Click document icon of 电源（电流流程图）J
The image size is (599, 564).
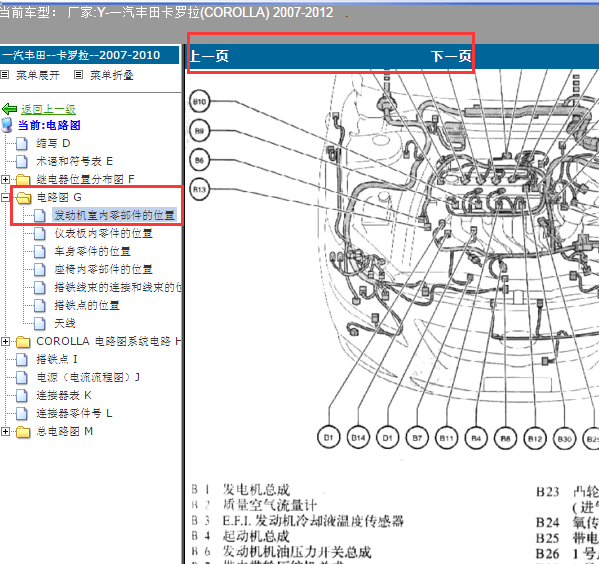click(x=22, y=377)
